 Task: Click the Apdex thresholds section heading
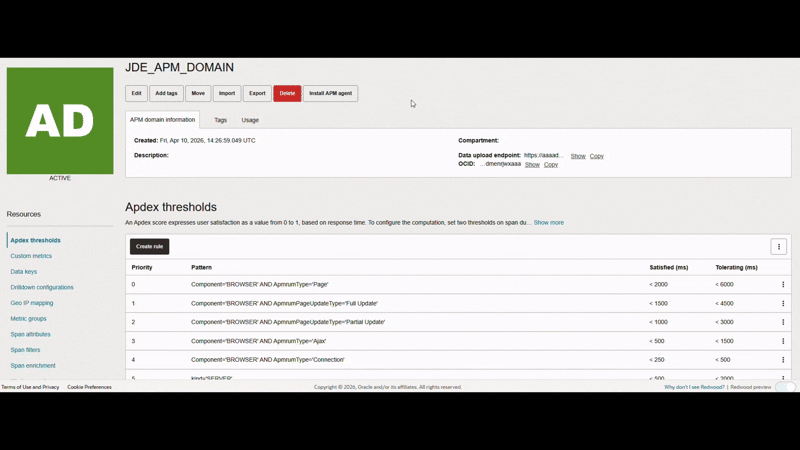tap(171, 207)
